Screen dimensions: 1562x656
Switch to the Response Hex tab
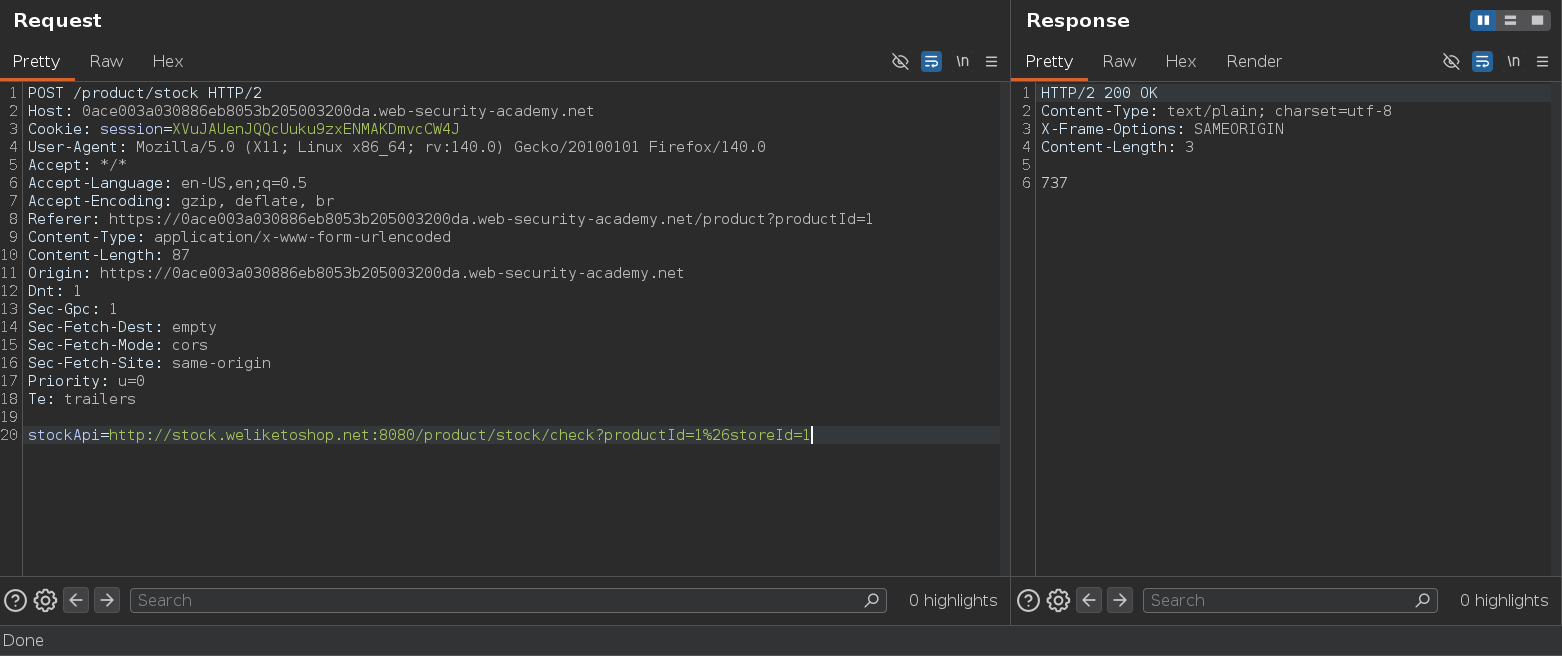1180,61
